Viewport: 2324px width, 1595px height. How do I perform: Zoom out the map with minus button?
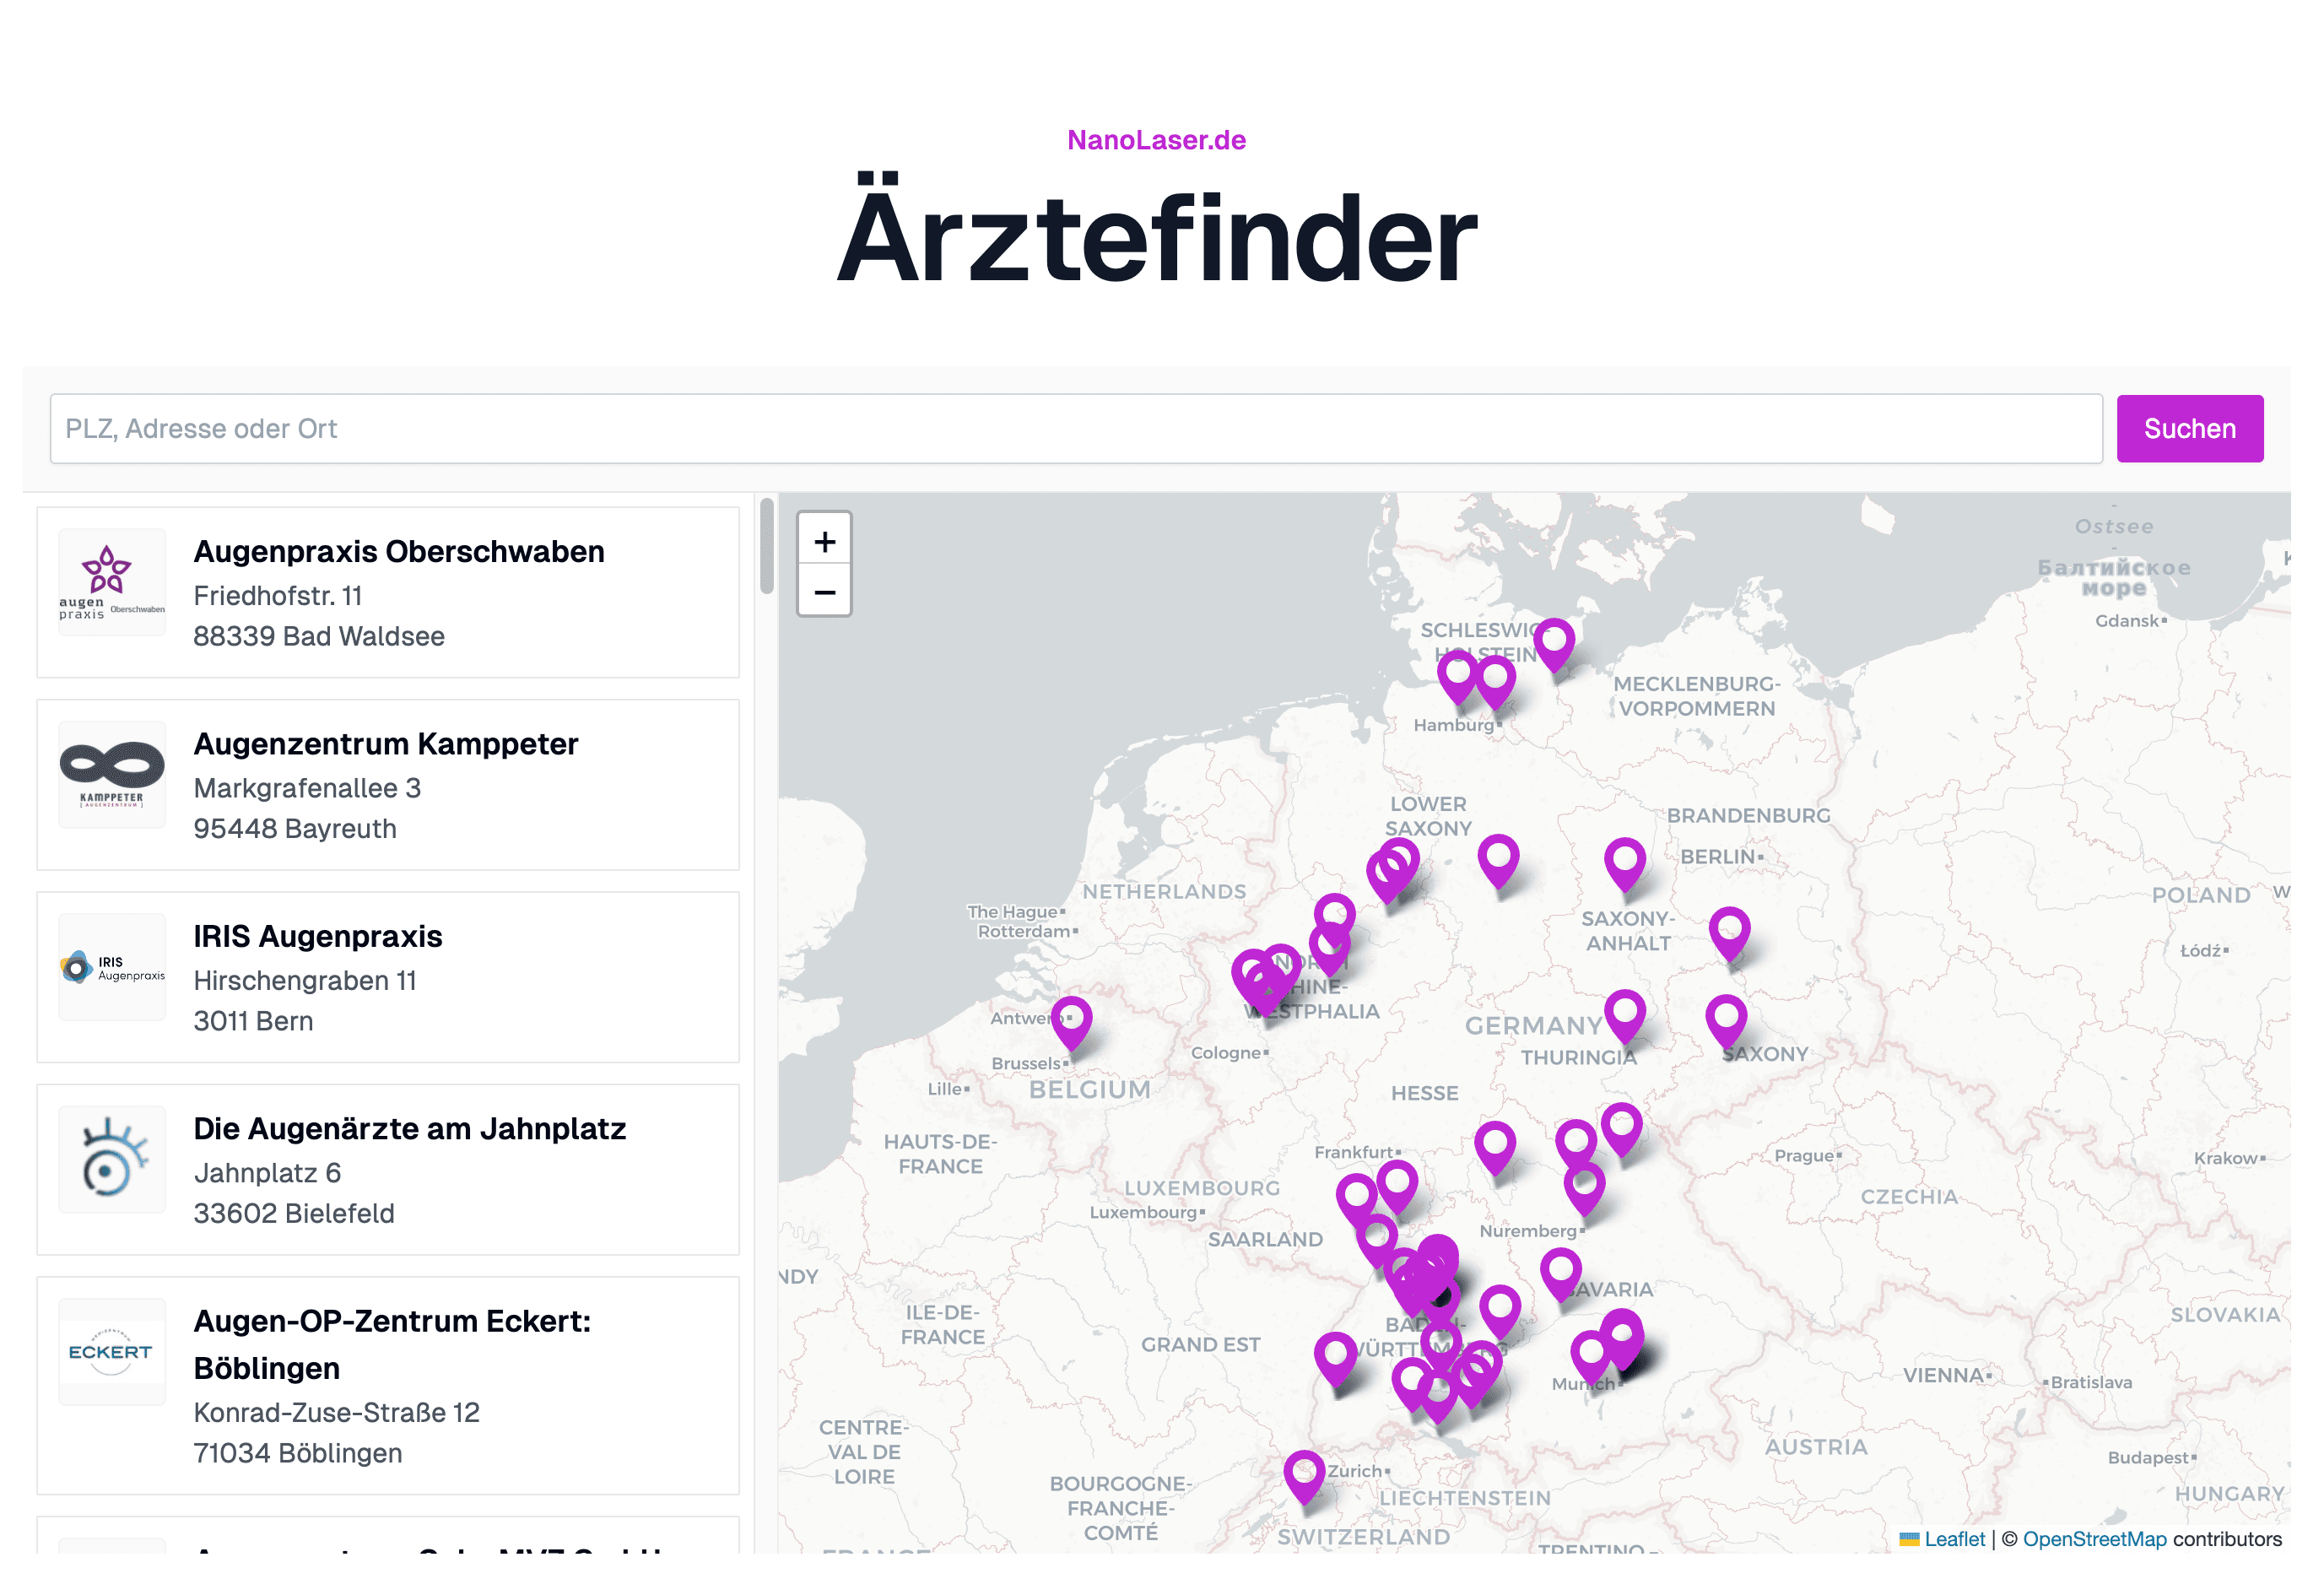tap(824, 592)
